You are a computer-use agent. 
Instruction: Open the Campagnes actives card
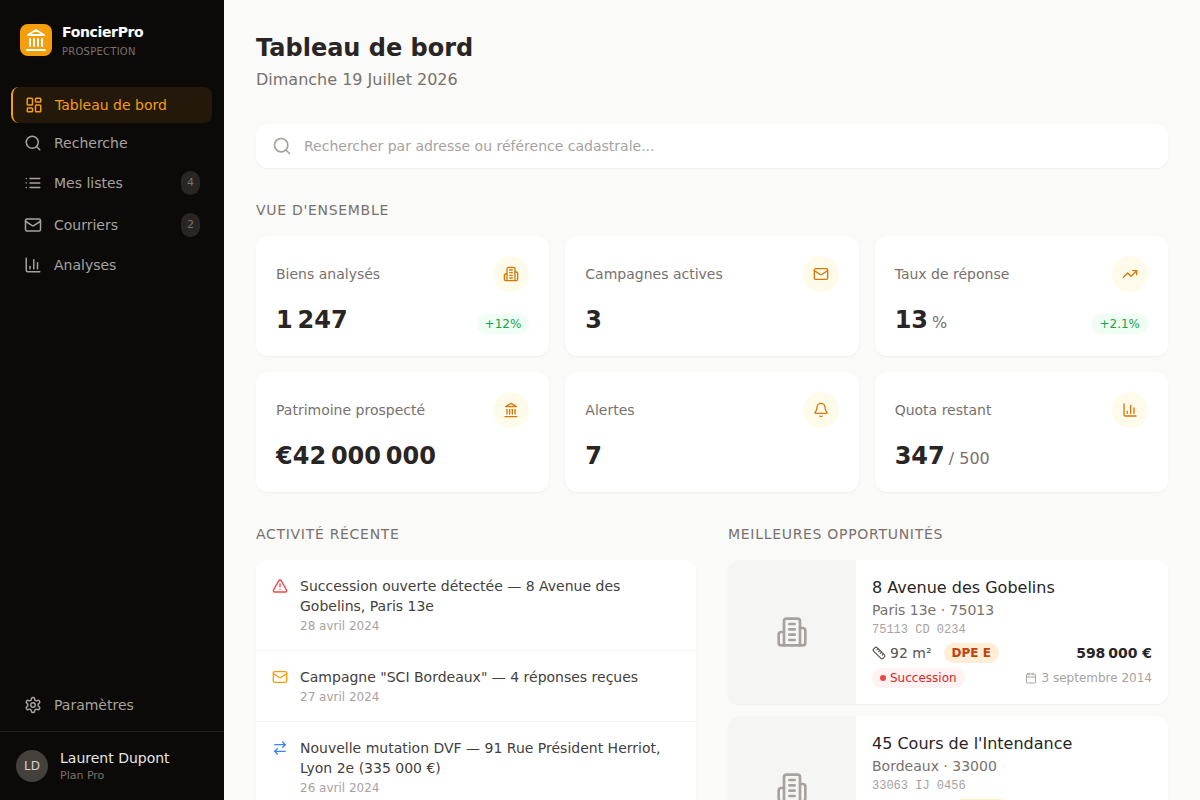click(x=712, y=296)
